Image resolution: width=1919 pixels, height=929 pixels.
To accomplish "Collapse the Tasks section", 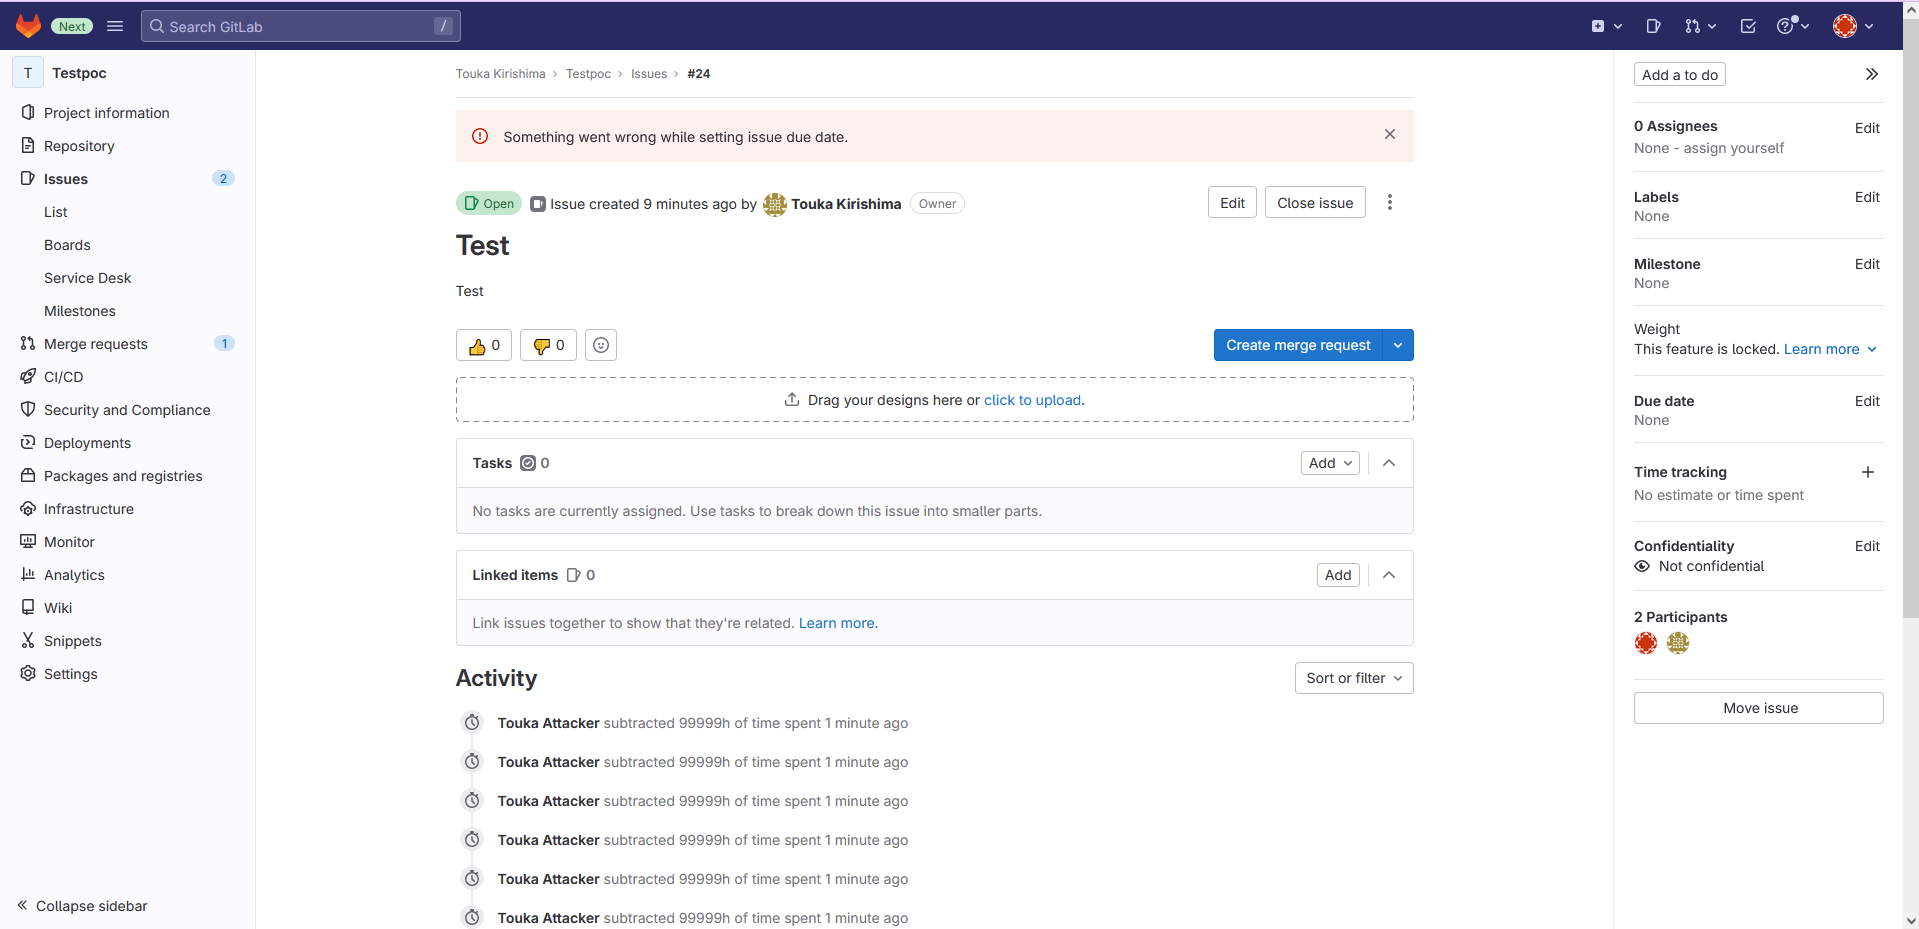I will click(1389, 463).
